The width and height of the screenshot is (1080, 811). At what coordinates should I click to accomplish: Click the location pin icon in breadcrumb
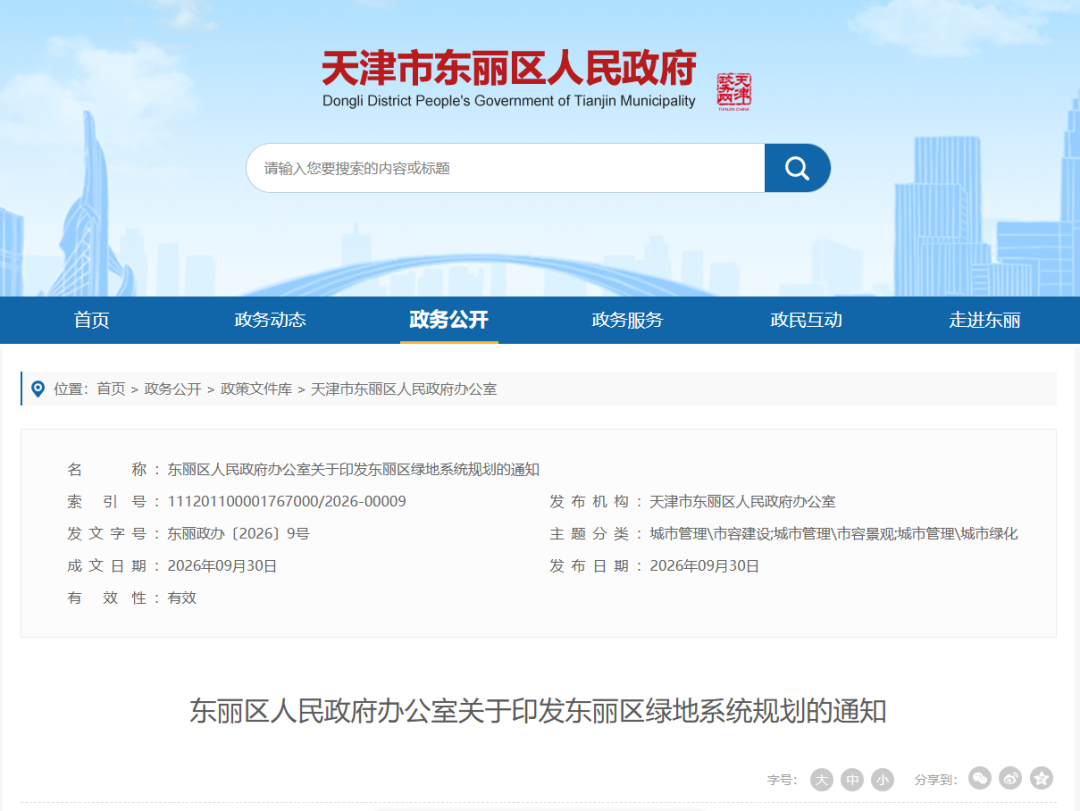tap(39, 389)
